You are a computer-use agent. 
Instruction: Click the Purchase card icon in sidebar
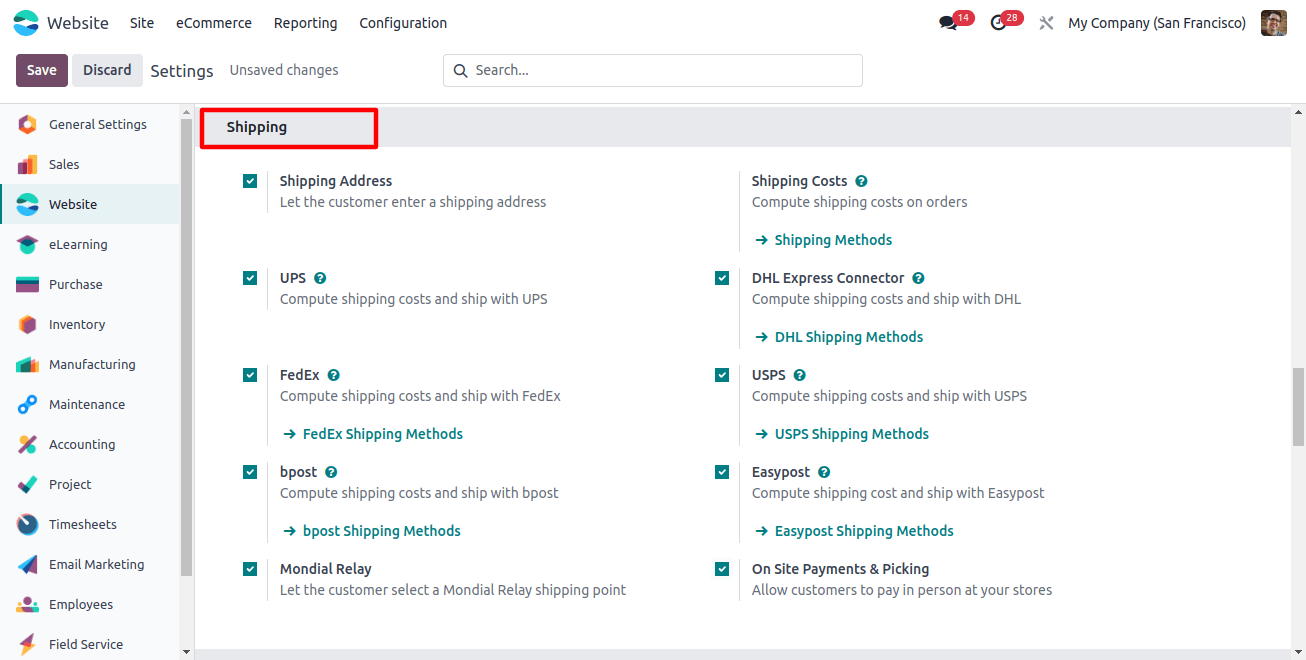27,285
